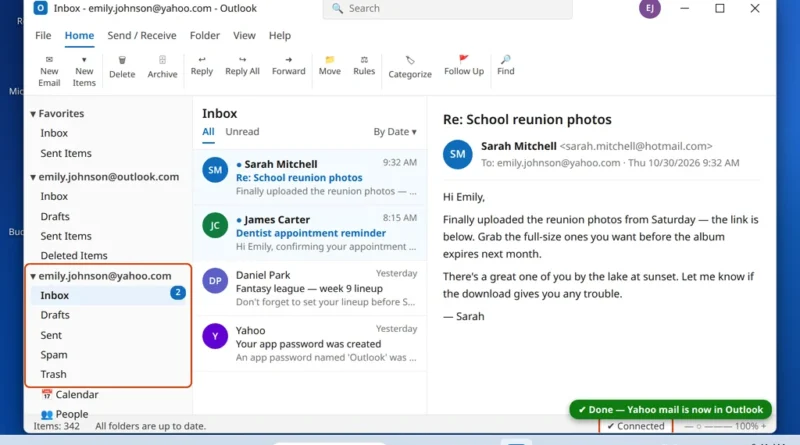Open the Send / Receive tab

142,35
